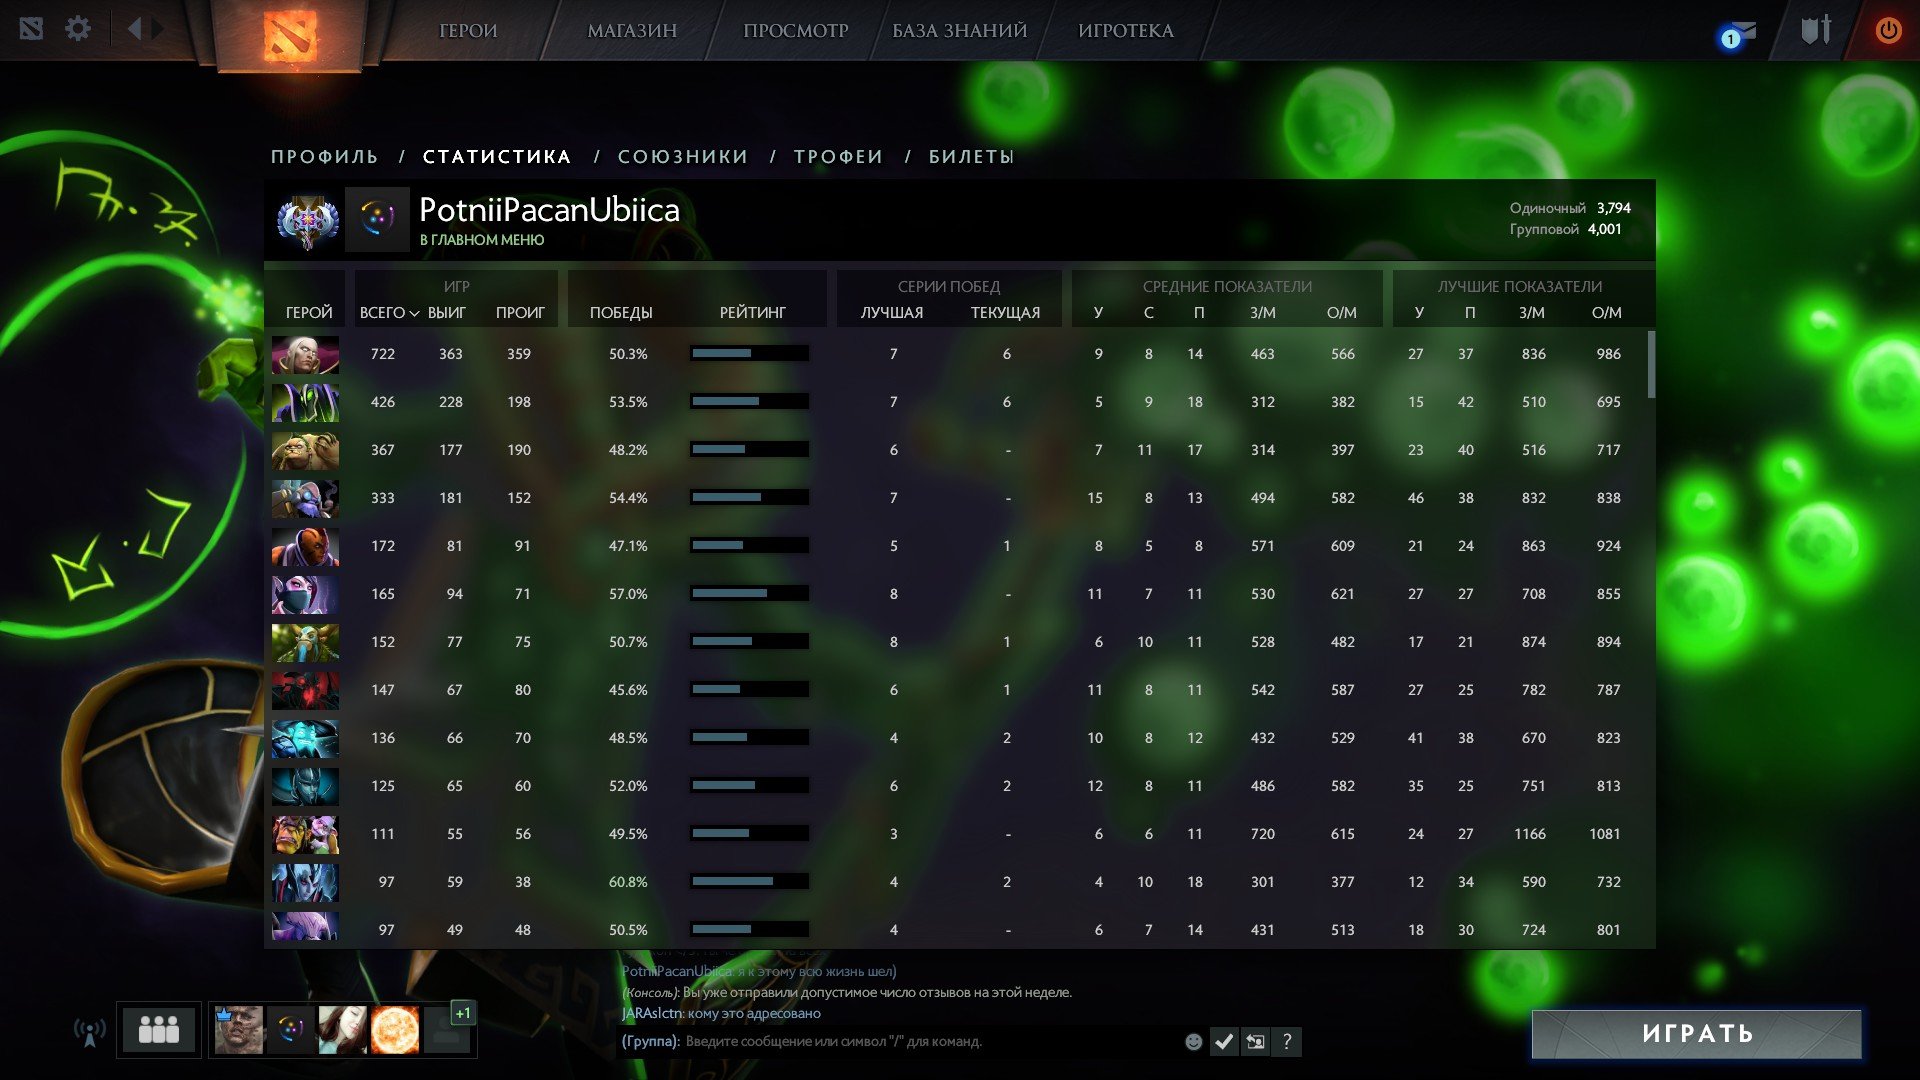Click the chat channel switch icon

click(x=1255, y=1042)
